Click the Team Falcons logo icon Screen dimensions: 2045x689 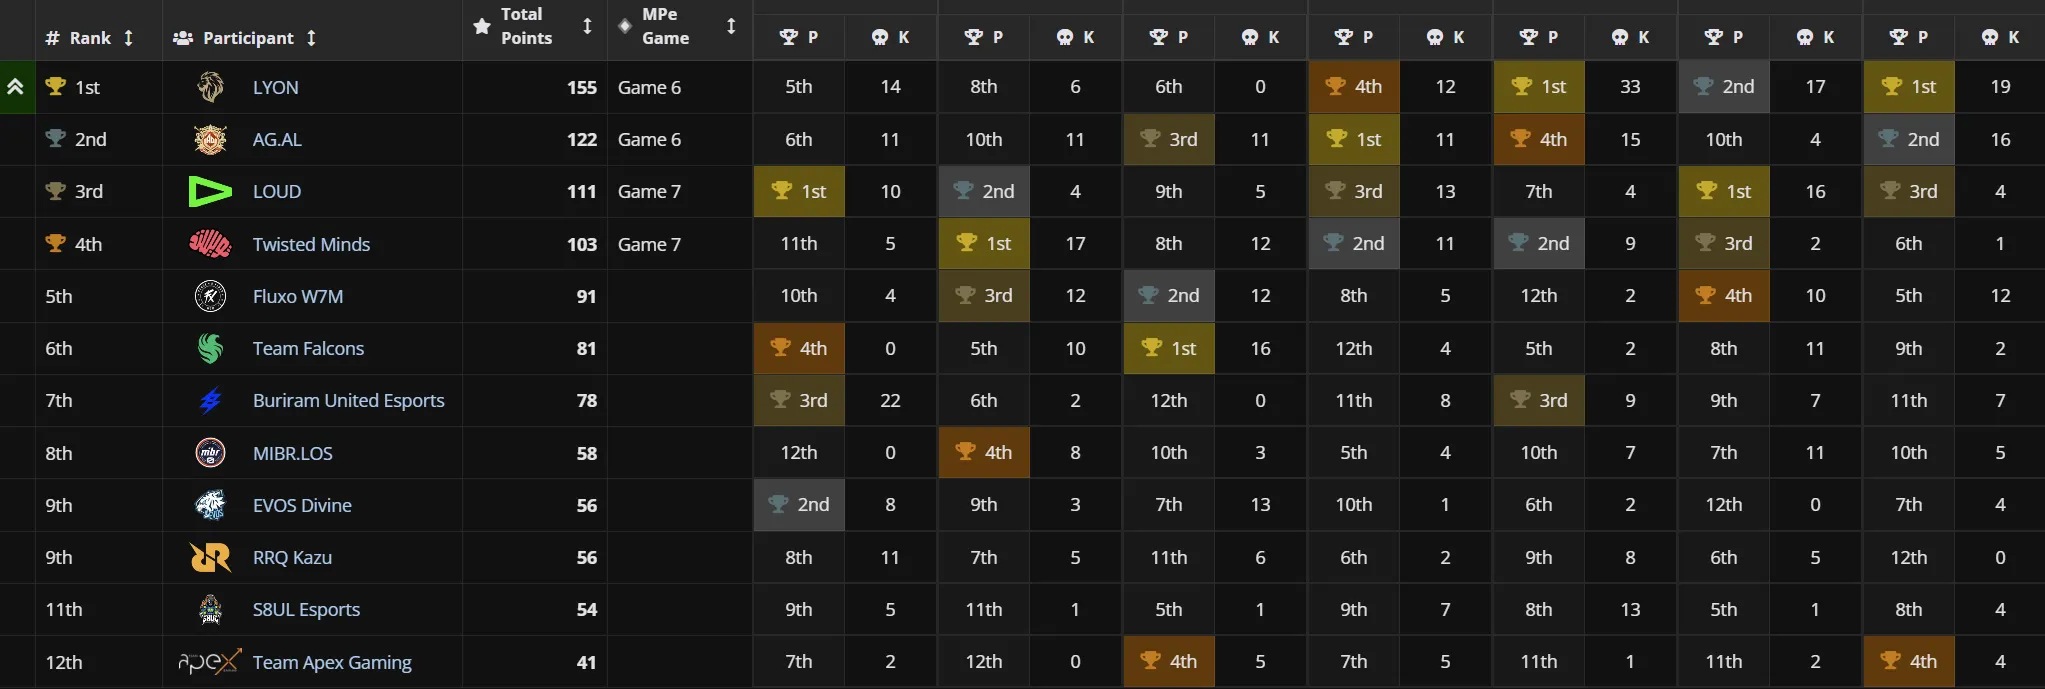(x=210, y=348)
